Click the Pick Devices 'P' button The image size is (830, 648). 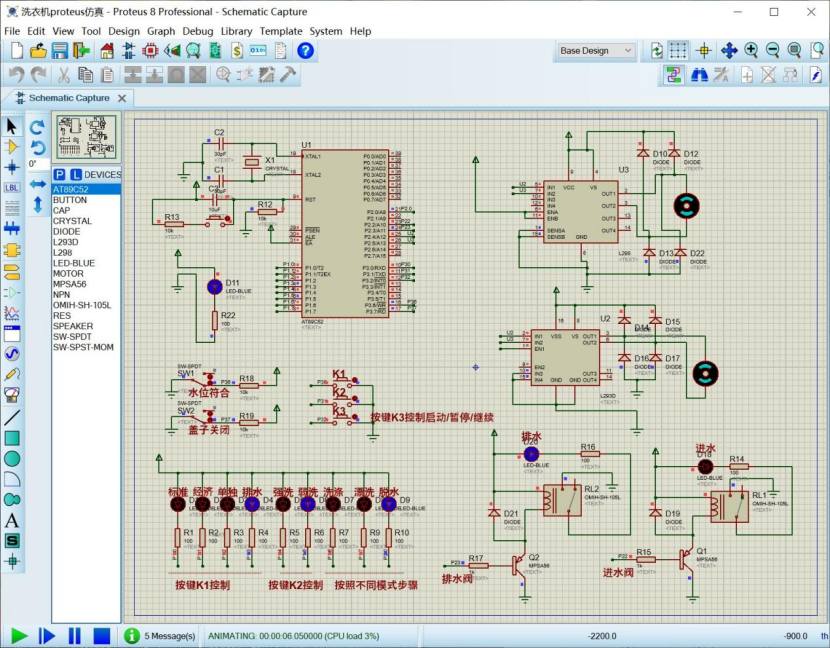click(59, 174)
